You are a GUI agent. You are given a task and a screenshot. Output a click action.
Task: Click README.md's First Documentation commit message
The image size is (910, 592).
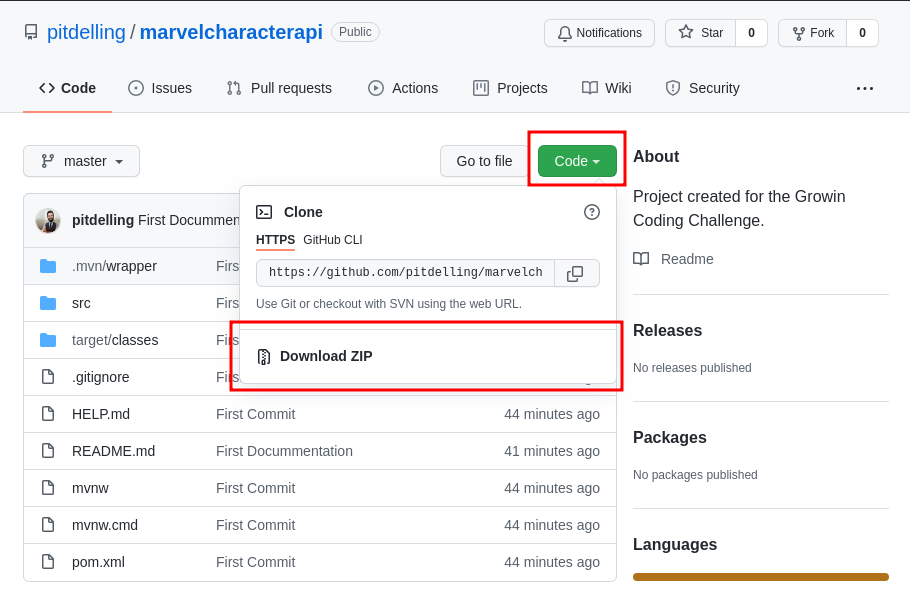pyautogui.click(x=284, y=451)
